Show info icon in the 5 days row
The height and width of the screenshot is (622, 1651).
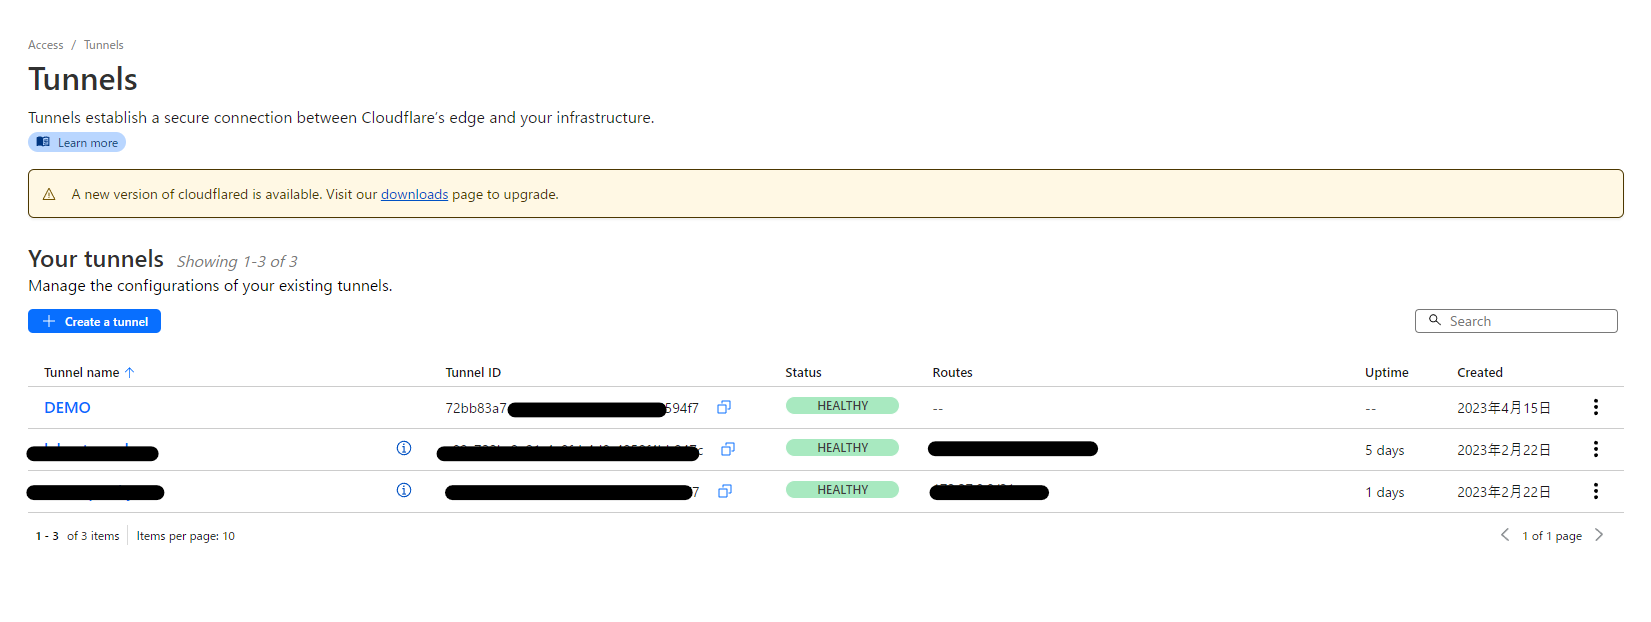404,448
